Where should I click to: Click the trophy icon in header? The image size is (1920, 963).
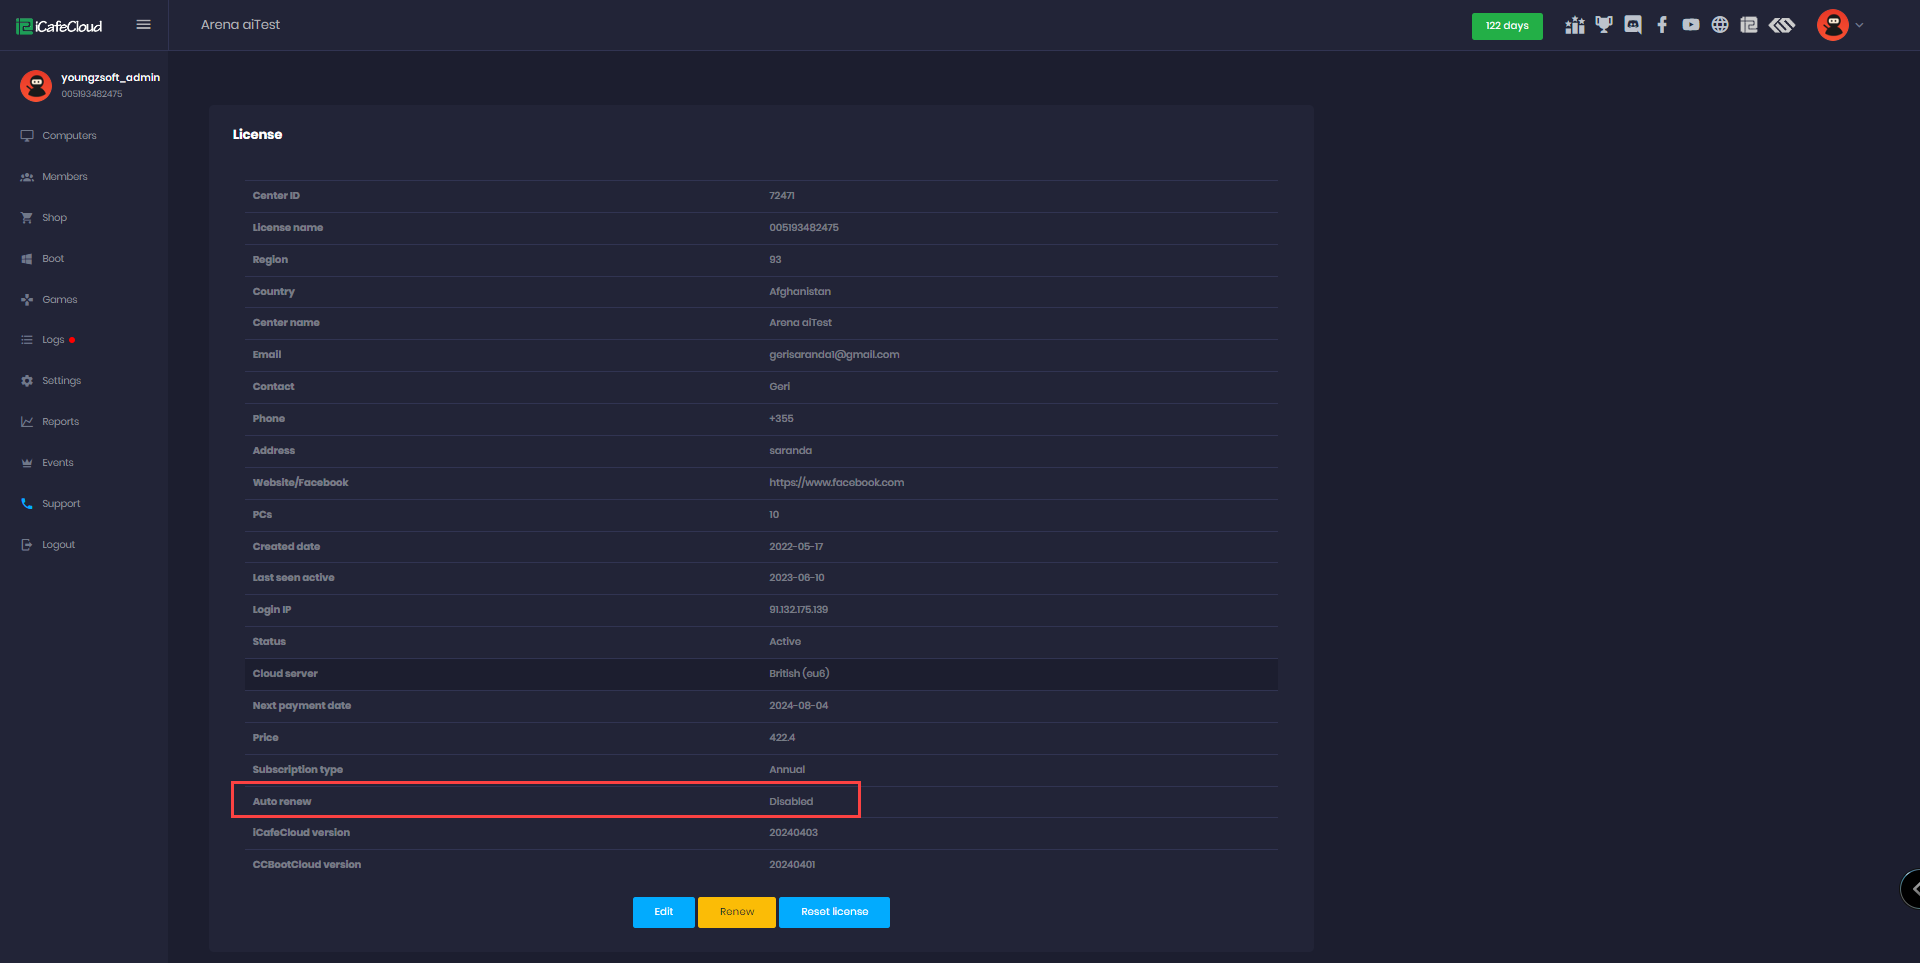(x=1604, y=25)
